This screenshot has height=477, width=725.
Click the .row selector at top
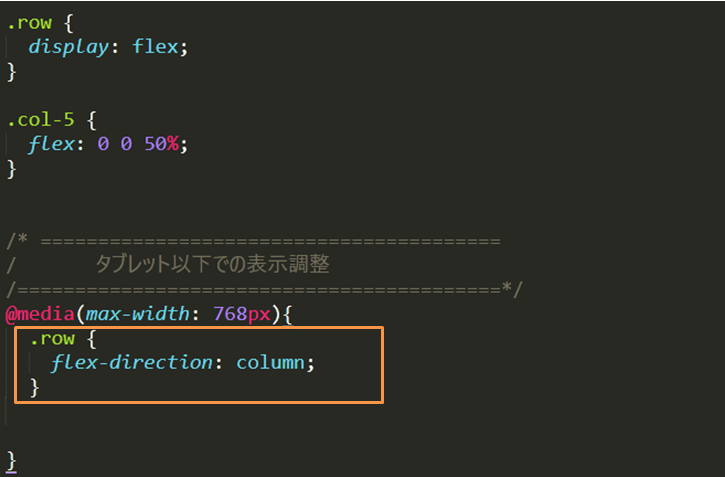29,23
